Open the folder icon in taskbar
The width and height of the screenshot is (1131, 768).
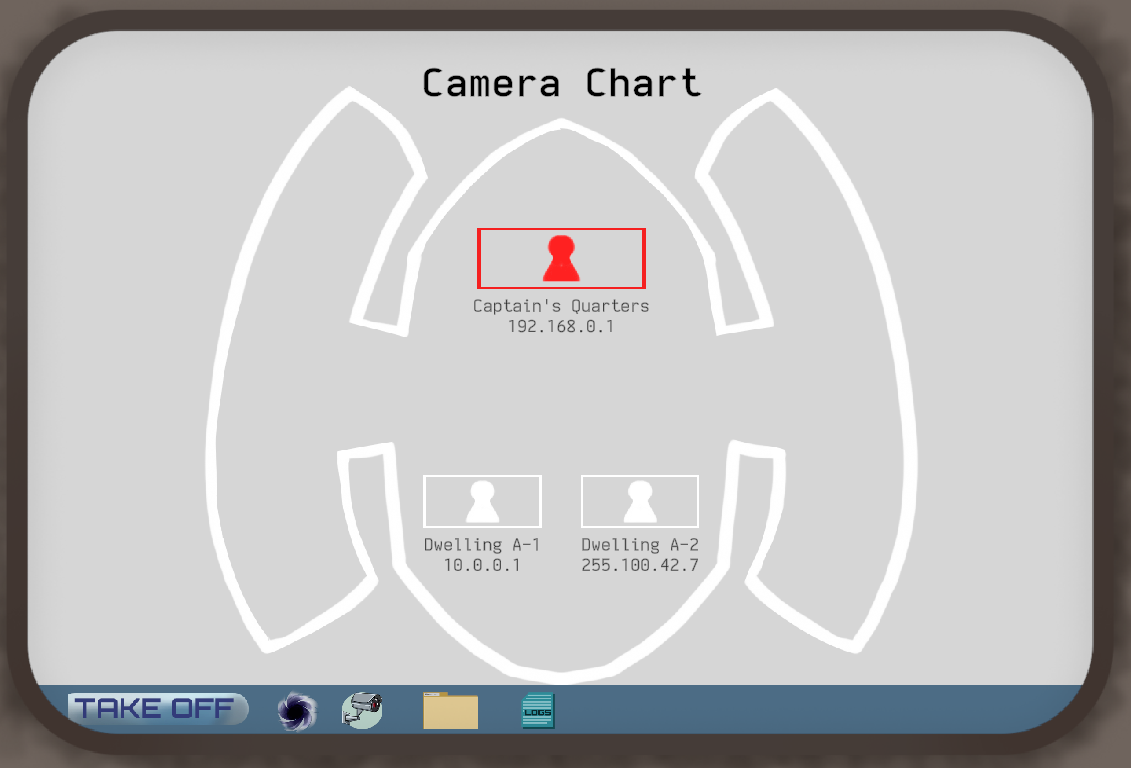(x=451, y=710)
